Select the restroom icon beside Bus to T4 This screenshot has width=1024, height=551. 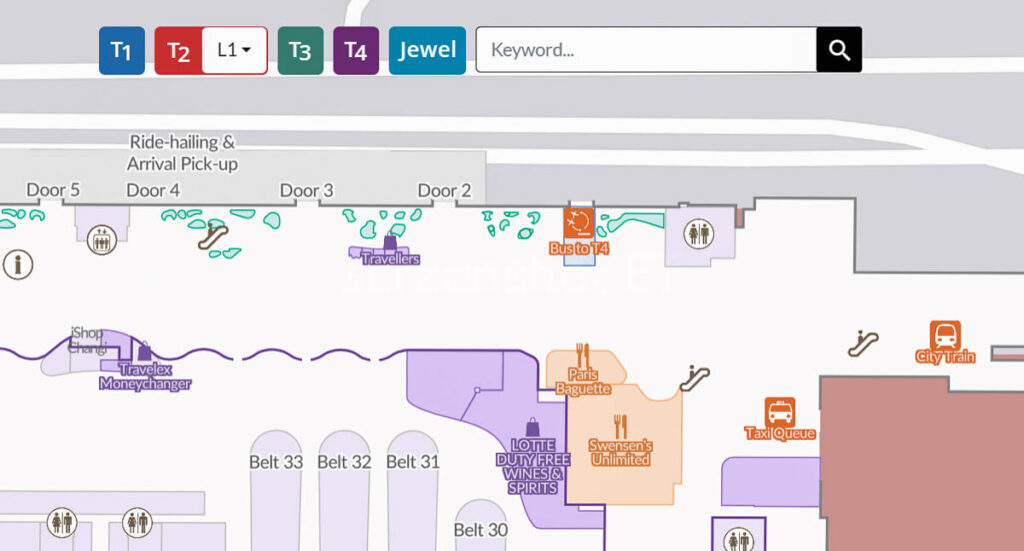(698, 233)
